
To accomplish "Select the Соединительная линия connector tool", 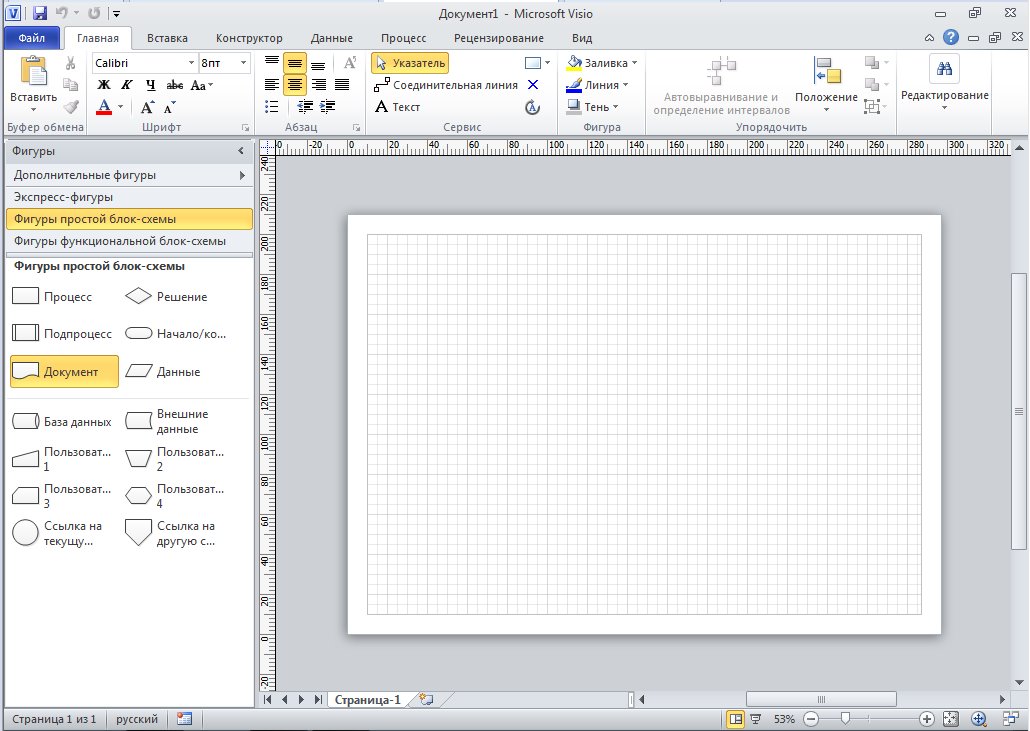I will point(445,85).
